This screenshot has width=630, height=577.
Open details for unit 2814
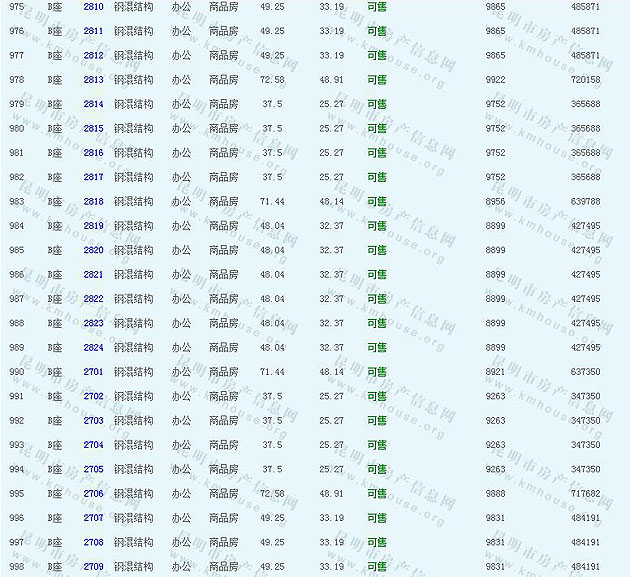tap(93, 104)
